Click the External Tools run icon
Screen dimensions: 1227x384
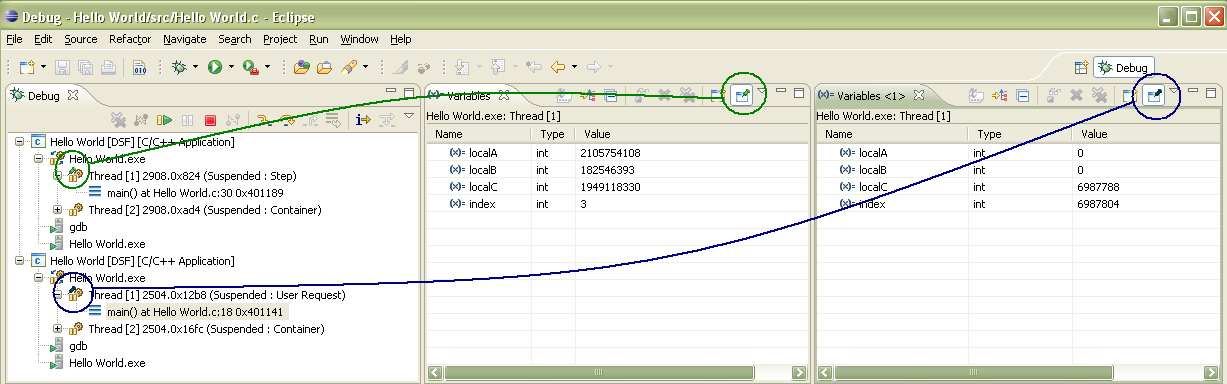(250, 67)
